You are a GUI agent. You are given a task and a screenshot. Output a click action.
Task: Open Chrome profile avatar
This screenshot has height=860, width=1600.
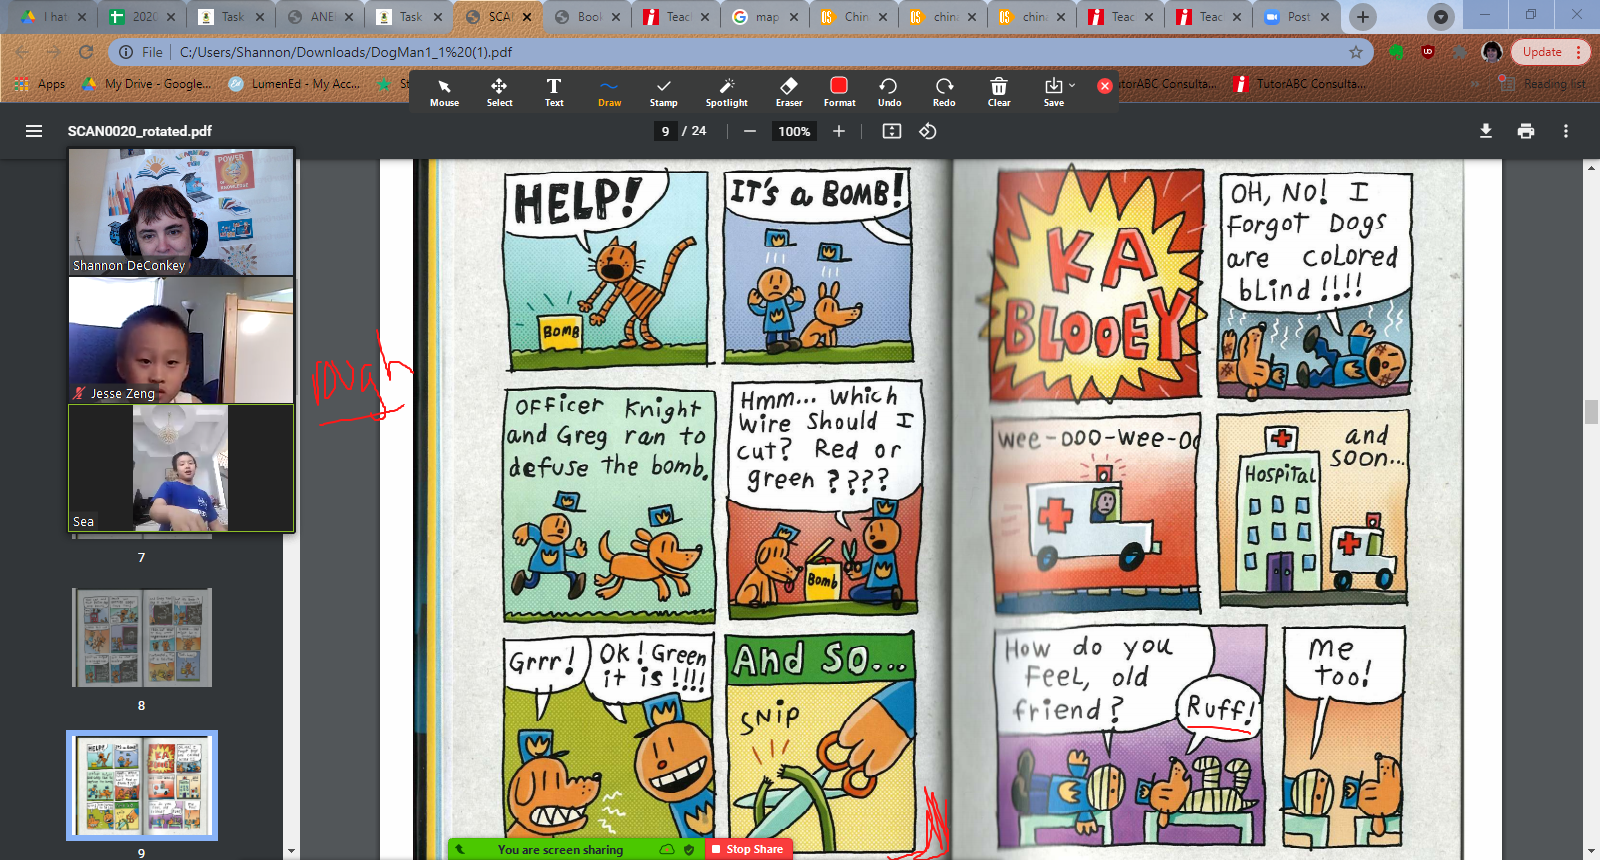[x=1492, y=52]
